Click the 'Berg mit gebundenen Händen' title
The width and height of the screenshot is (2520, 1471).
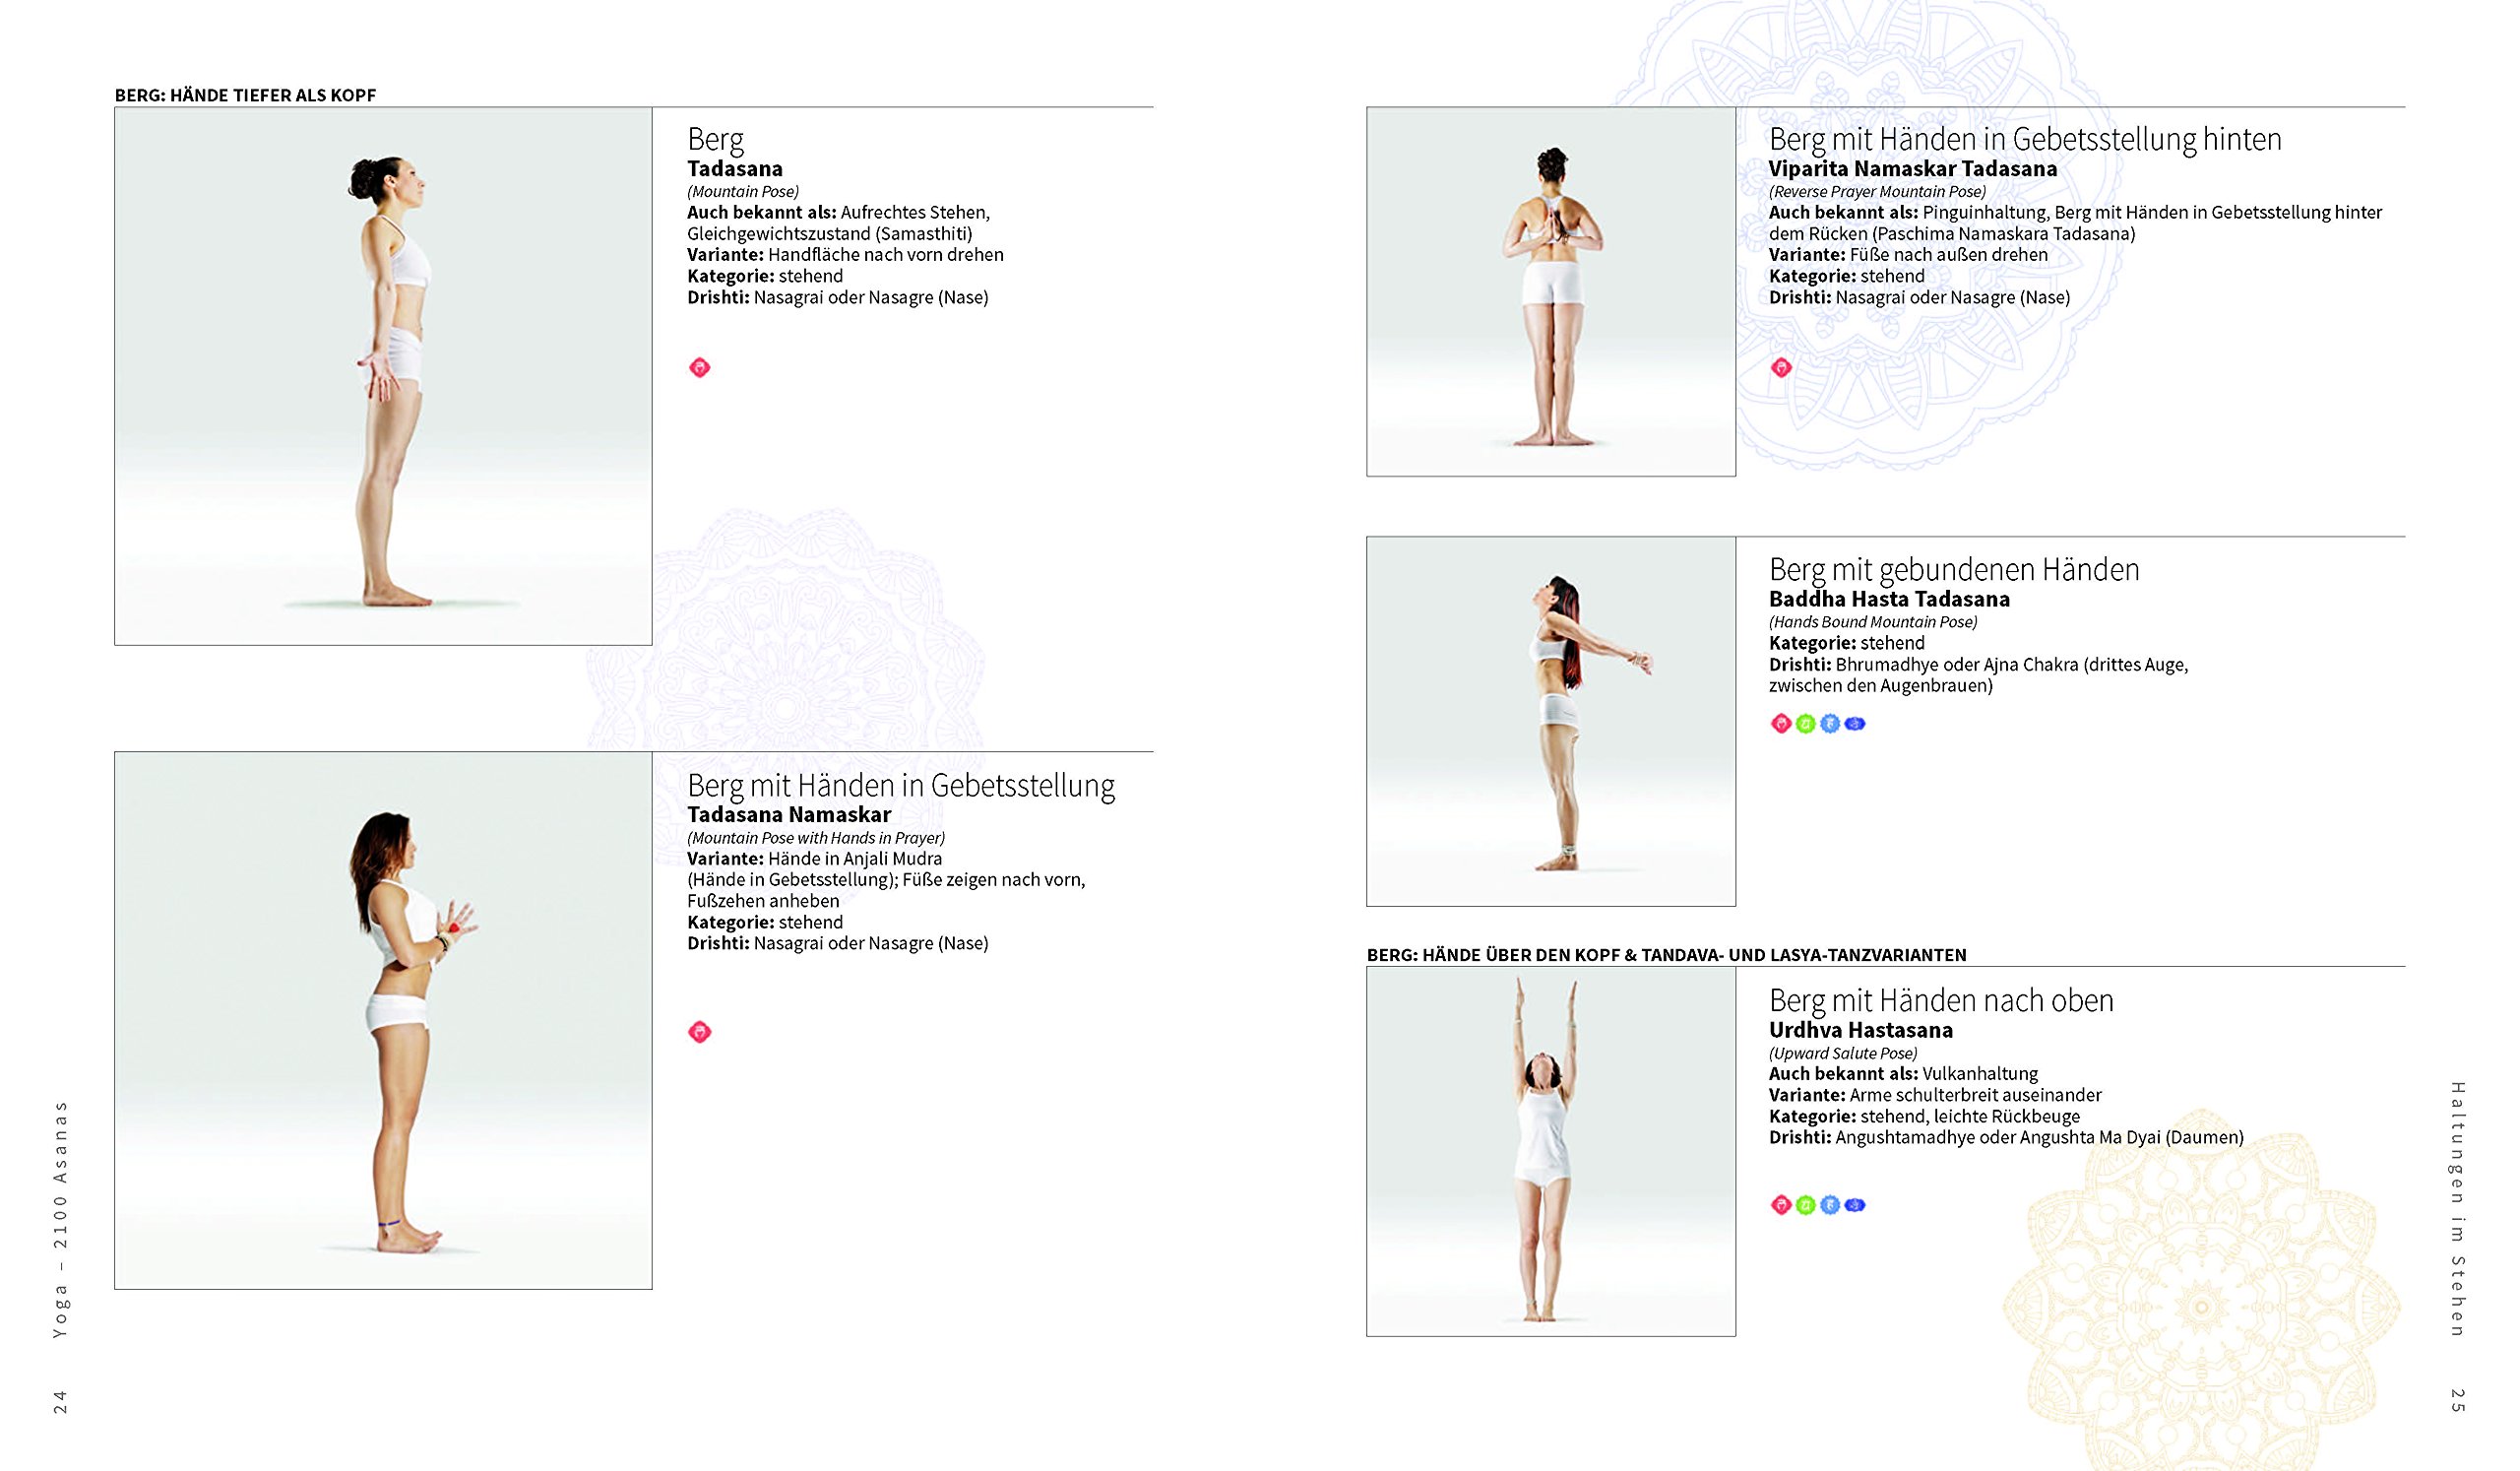coord(1954,569)
